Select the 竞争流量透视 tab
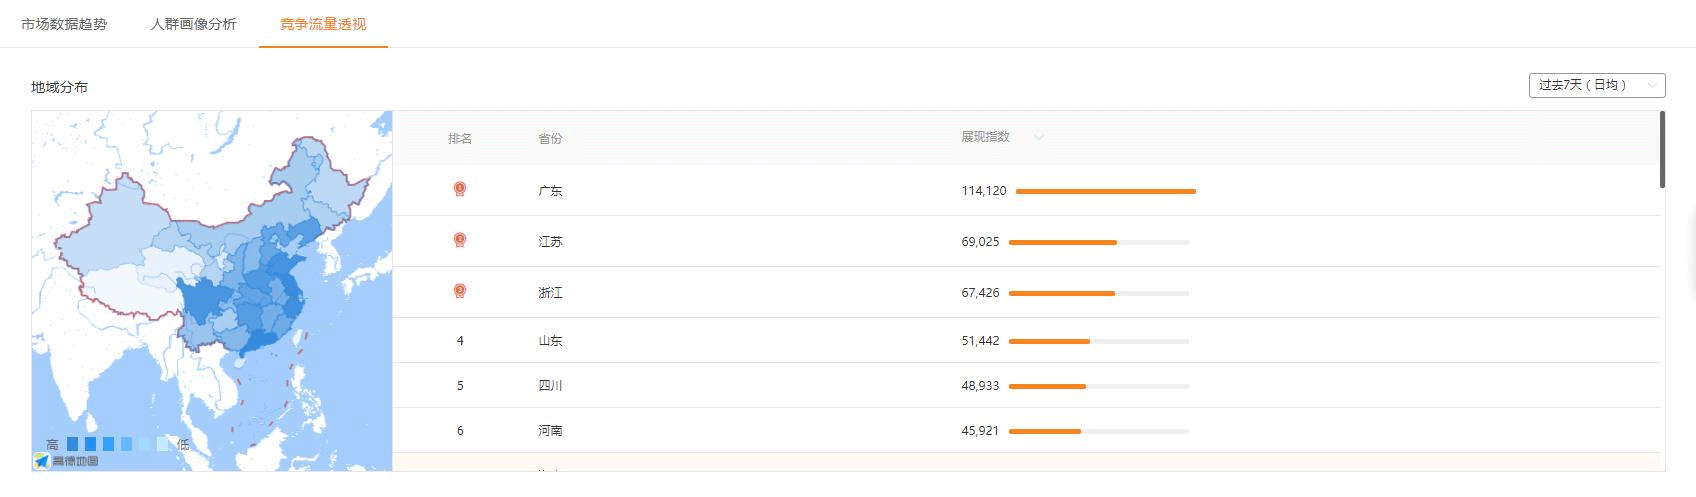Image resolution: width=1696 pixels, height=497 pixels. point(323,24)
